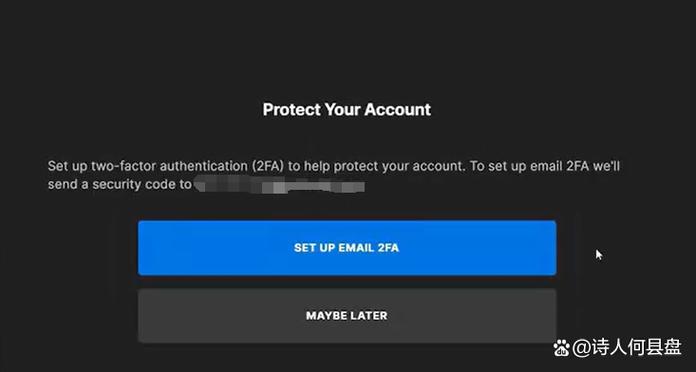Click the Protect Your Account heading

pyautogui.click(x=347, y=110)
